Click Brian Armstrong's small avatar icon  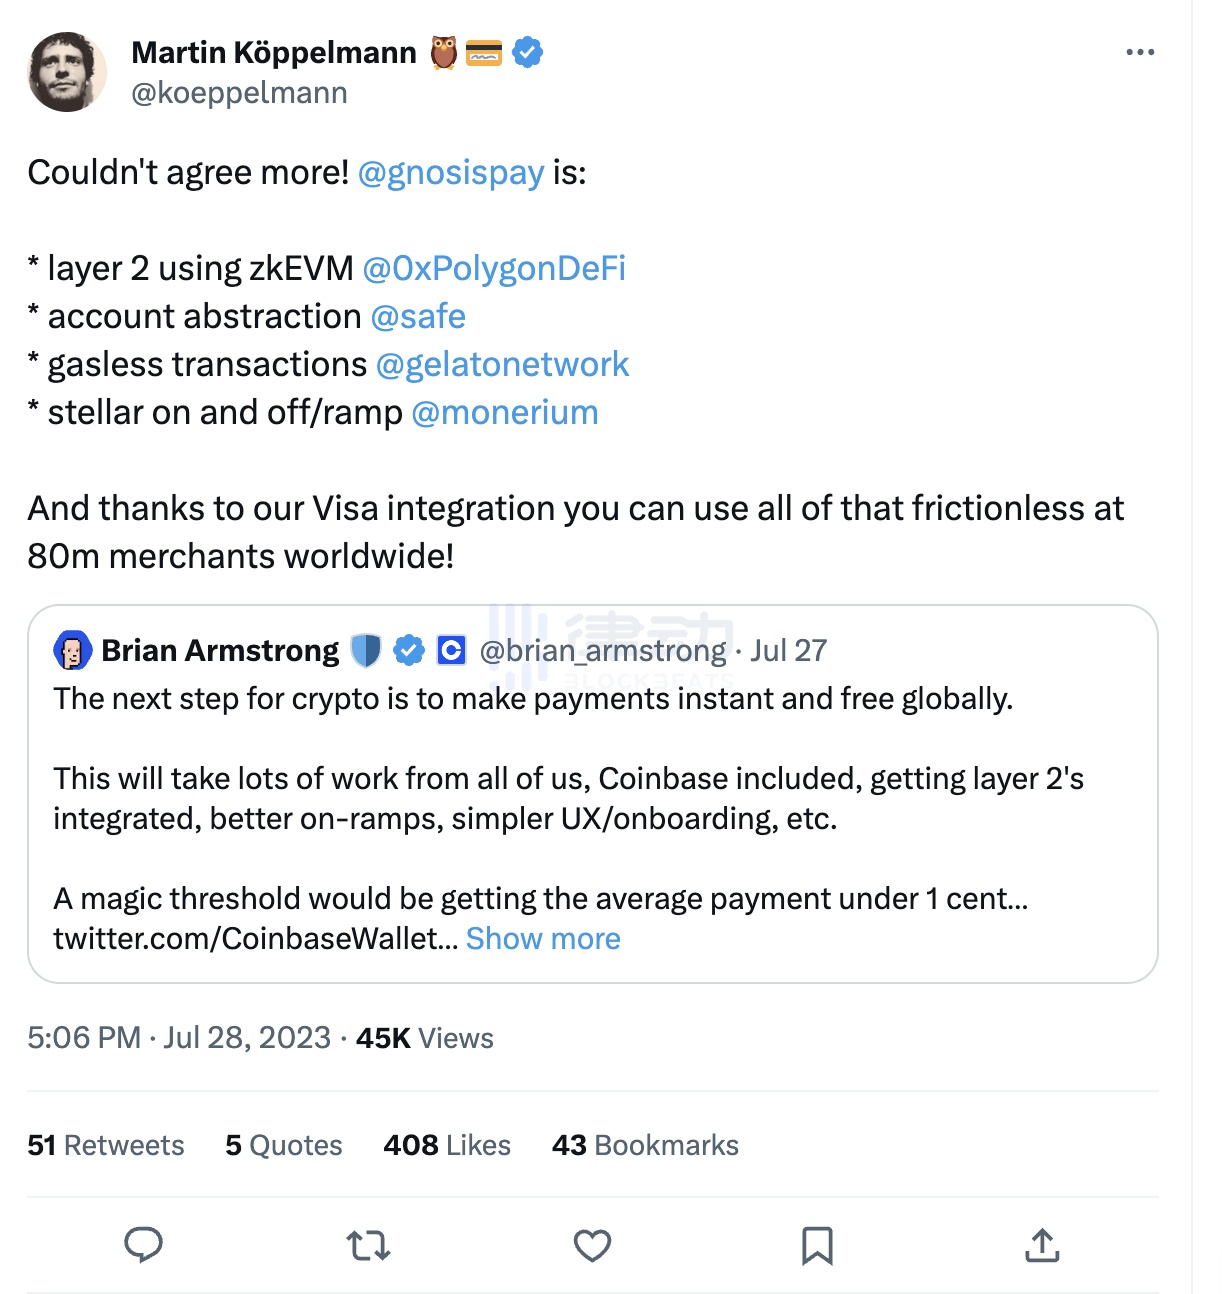(72, 651)
